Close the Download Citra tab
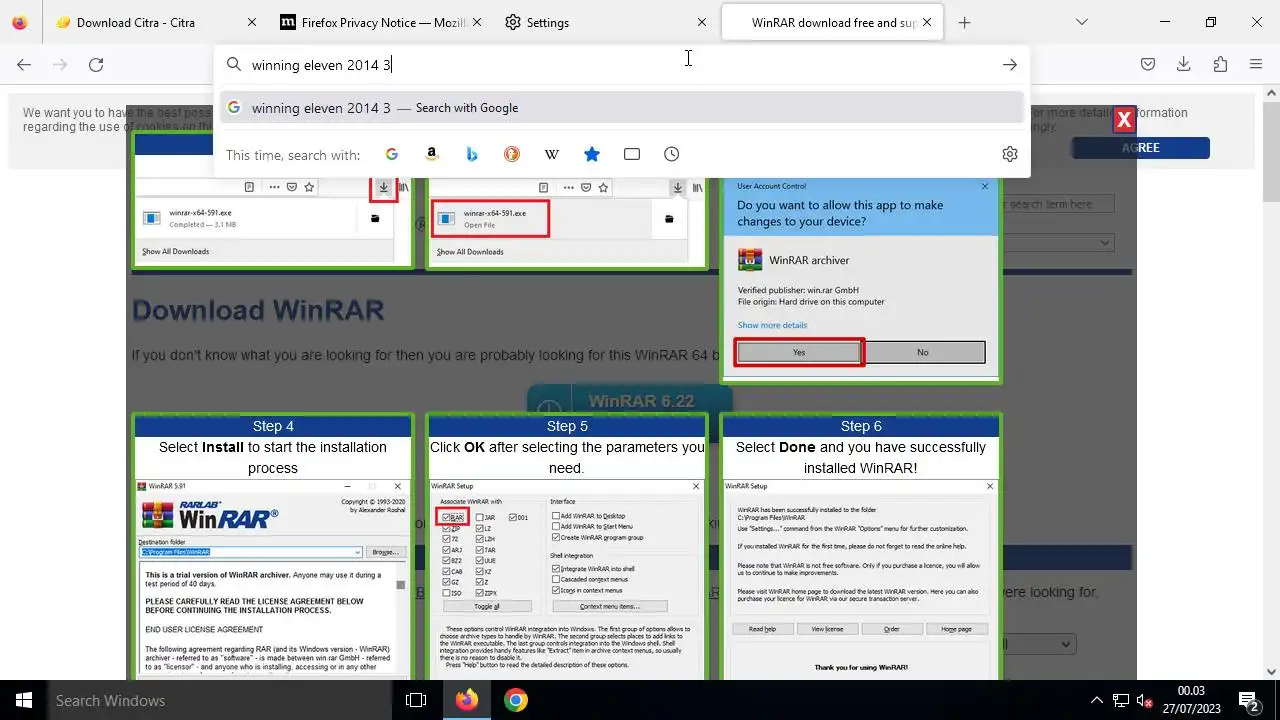This screenshot has height=720, width=1280. click(251, 22)
